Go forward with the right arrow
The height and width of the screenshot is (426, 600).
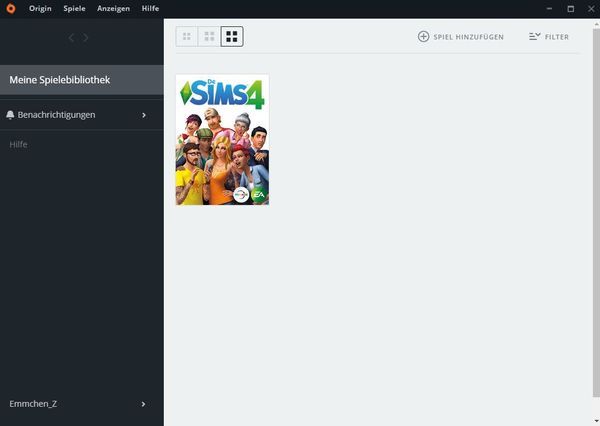86,38
